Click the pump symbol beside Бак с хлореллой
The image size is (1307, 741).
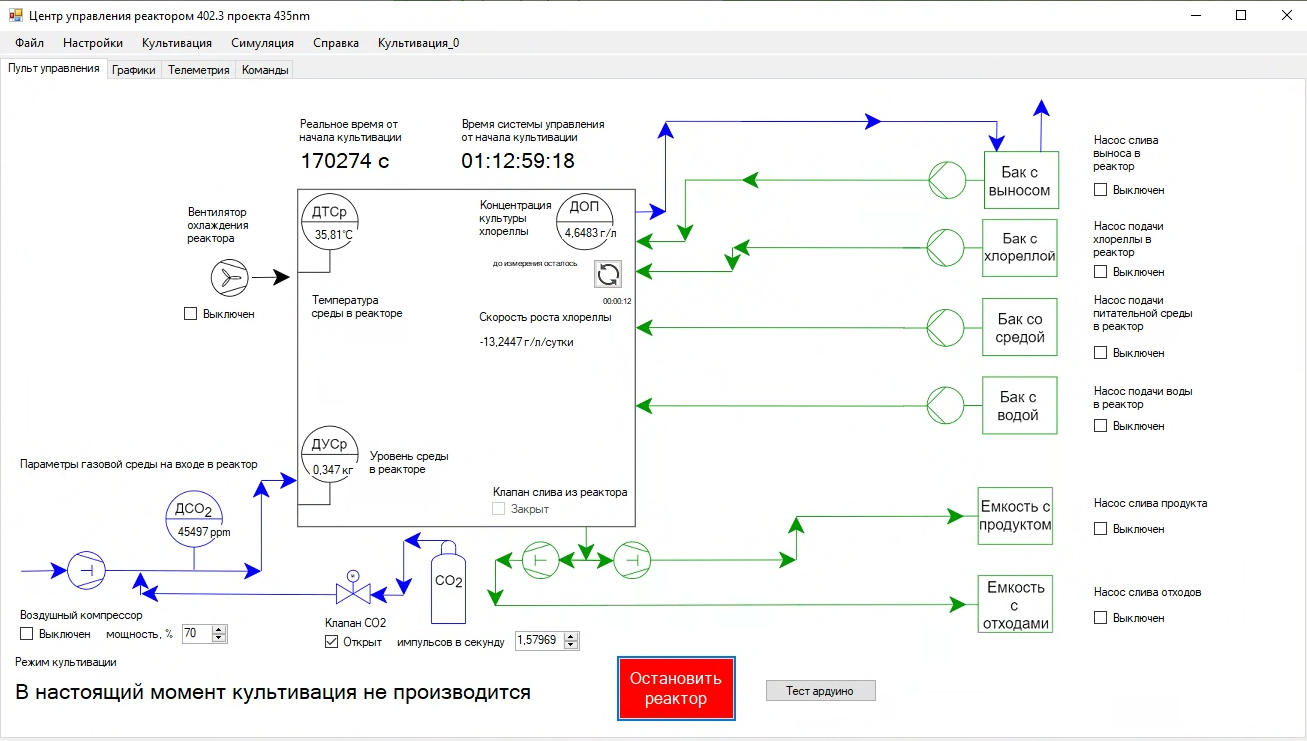945,246
